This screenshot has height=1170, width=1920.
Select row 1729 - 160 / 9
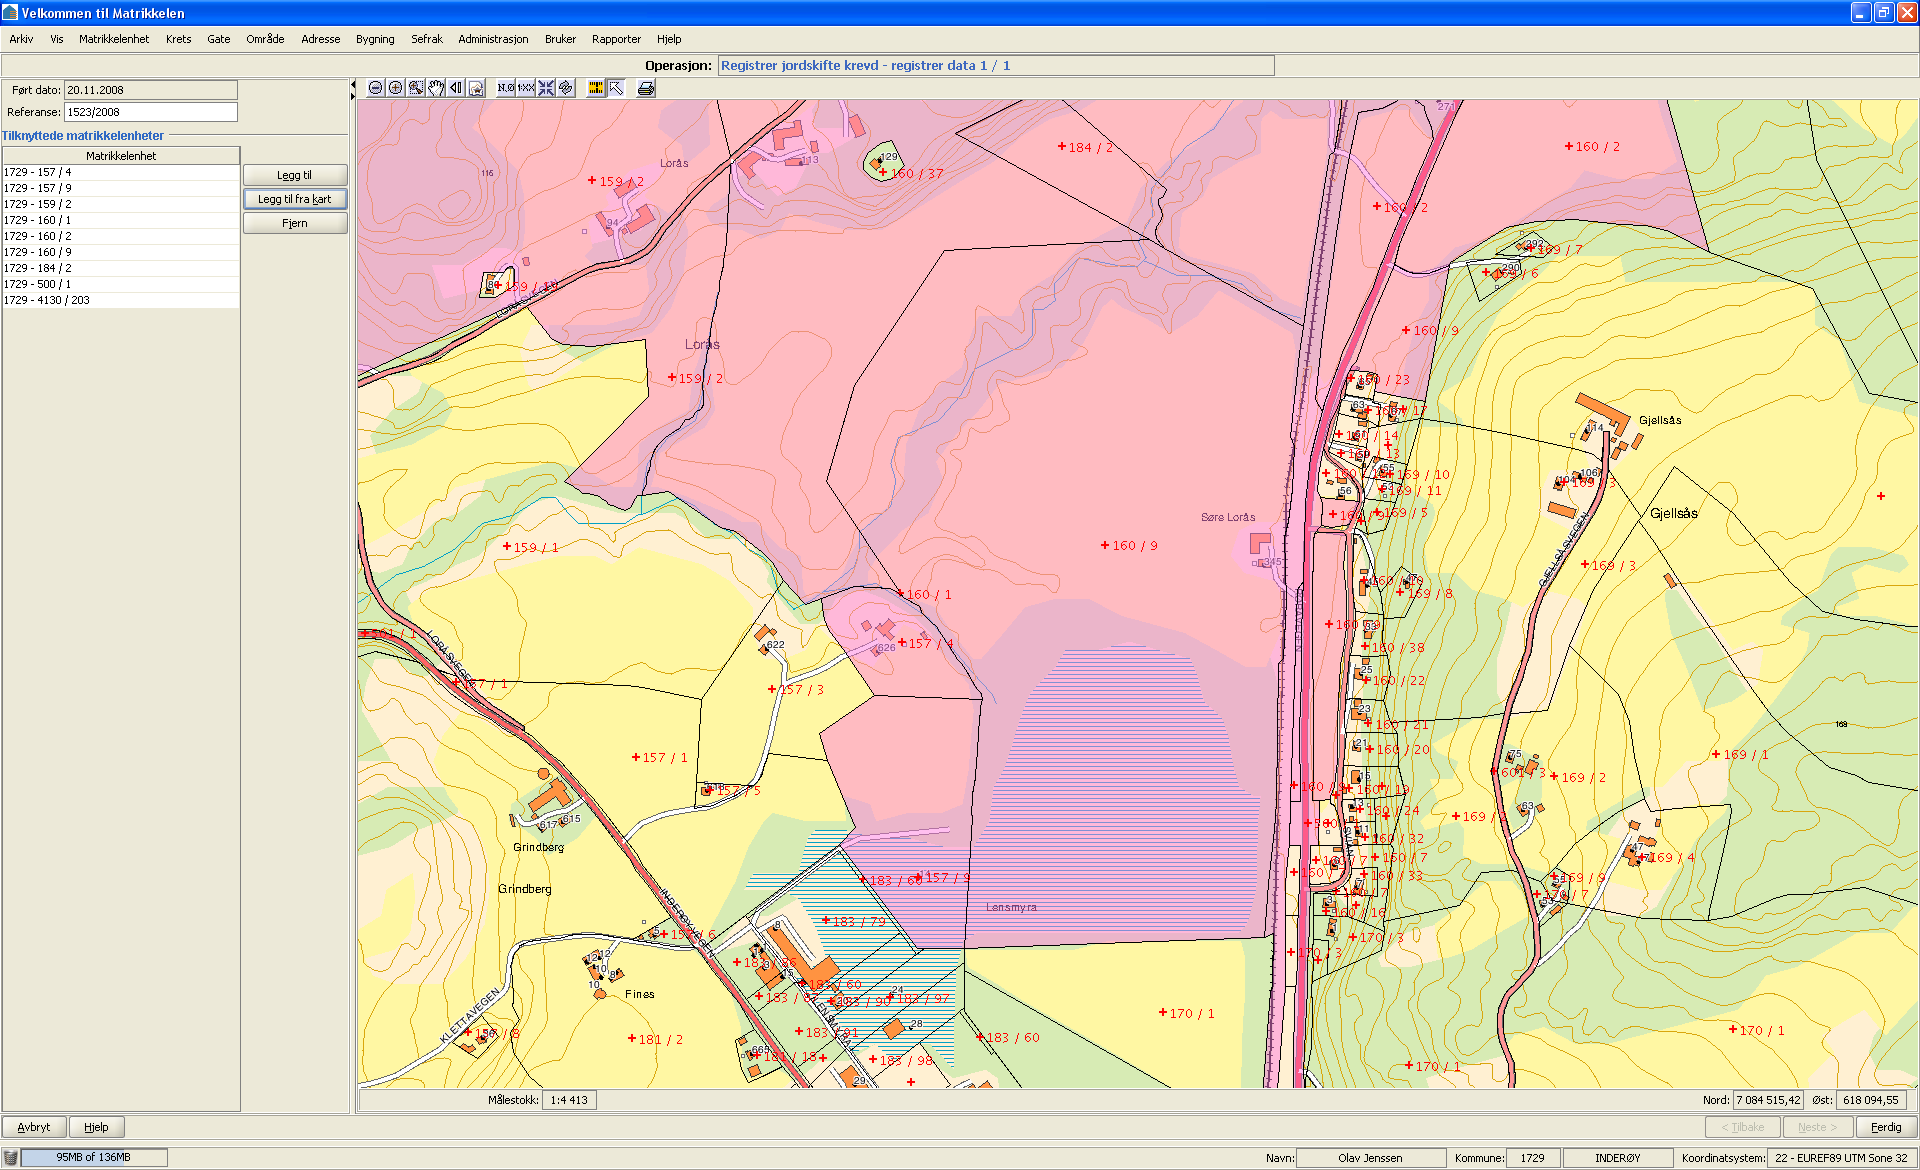121,252
